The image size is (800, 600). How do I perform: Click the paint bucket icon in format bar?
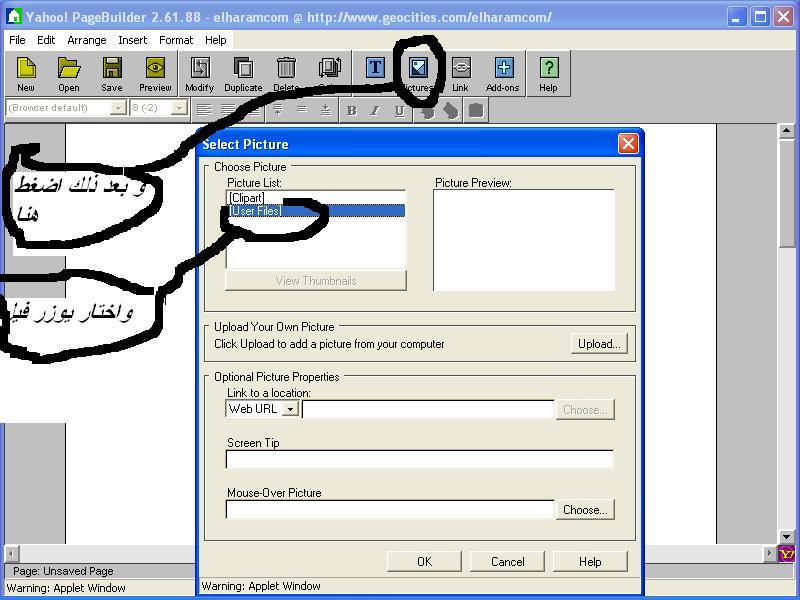click(x=451, y=110)
